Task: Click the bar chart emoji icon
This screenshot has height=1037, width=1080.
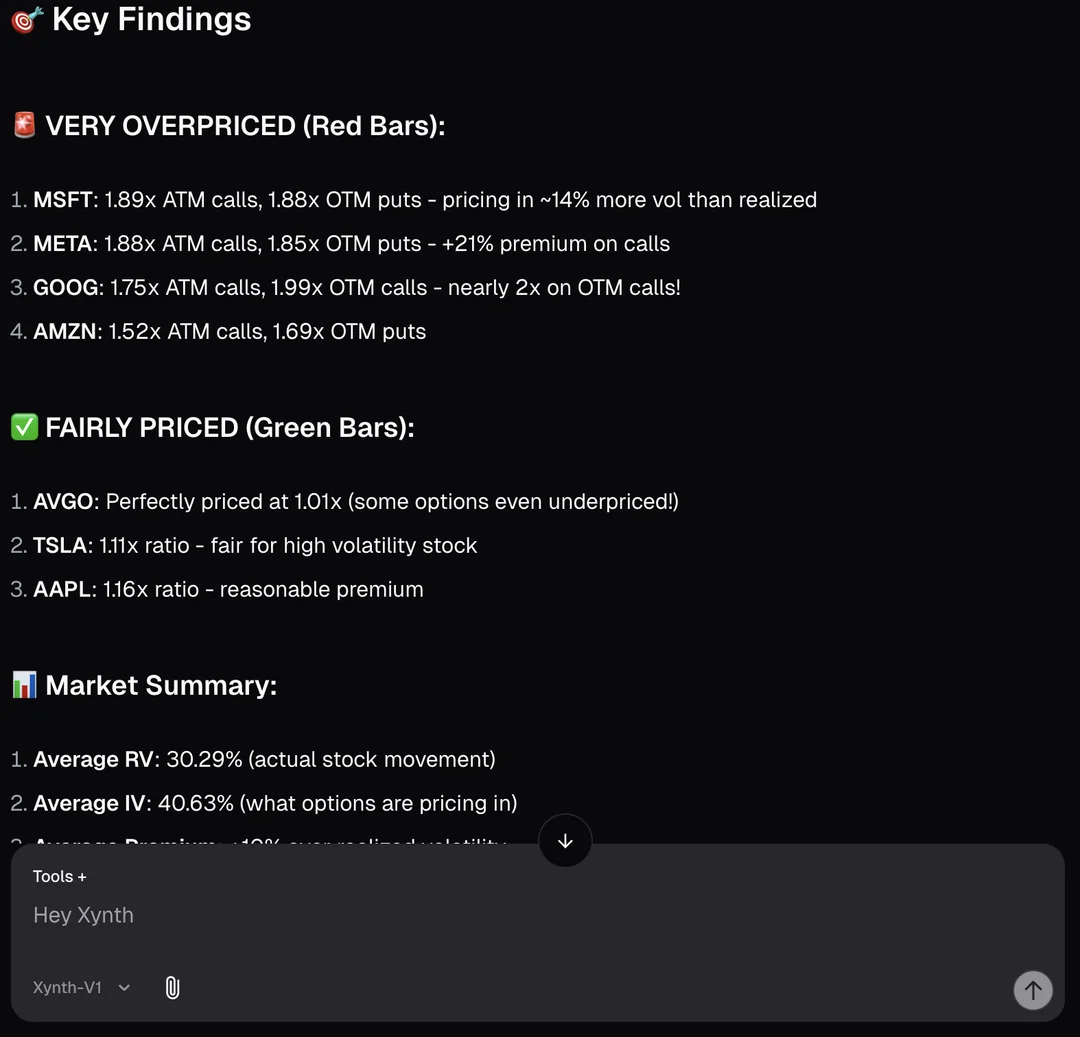Action: pyautogui.click(x=24, y=685)
